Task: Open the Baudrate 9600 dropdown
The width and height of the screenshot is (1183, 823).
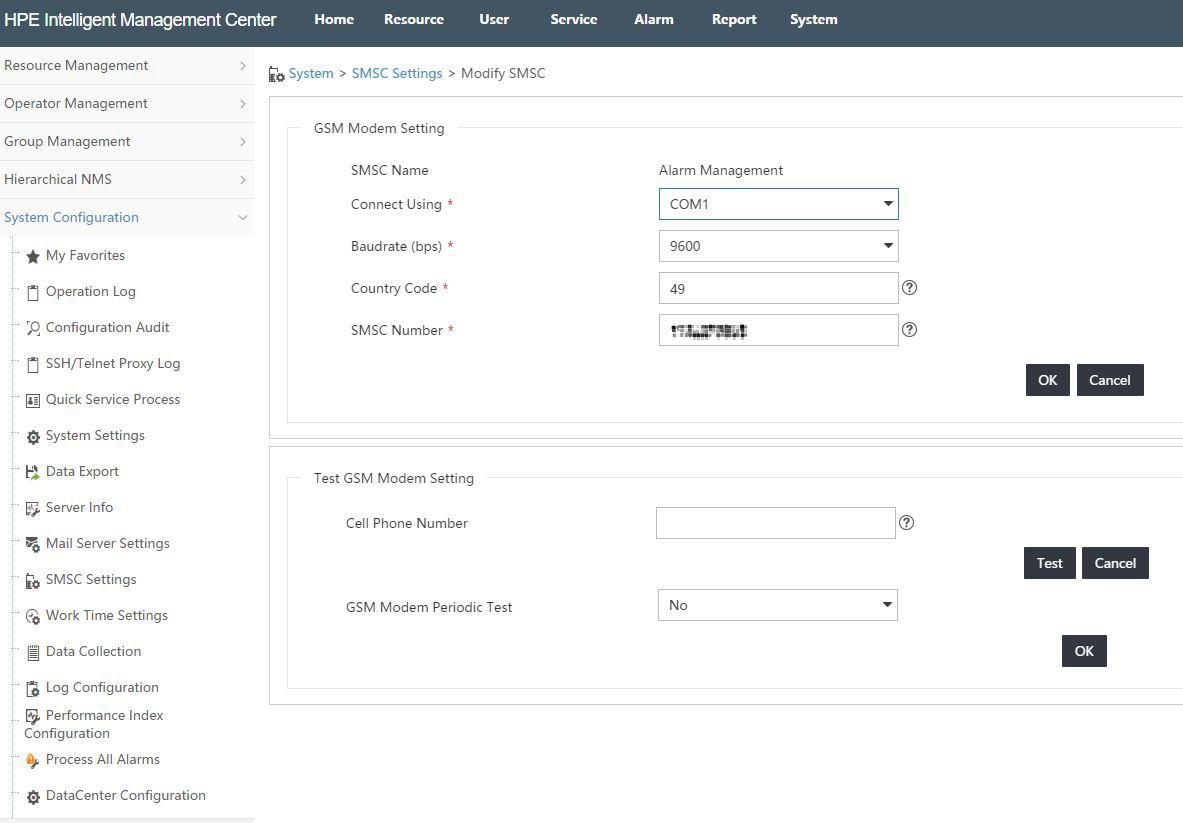Action: (779, 246)
